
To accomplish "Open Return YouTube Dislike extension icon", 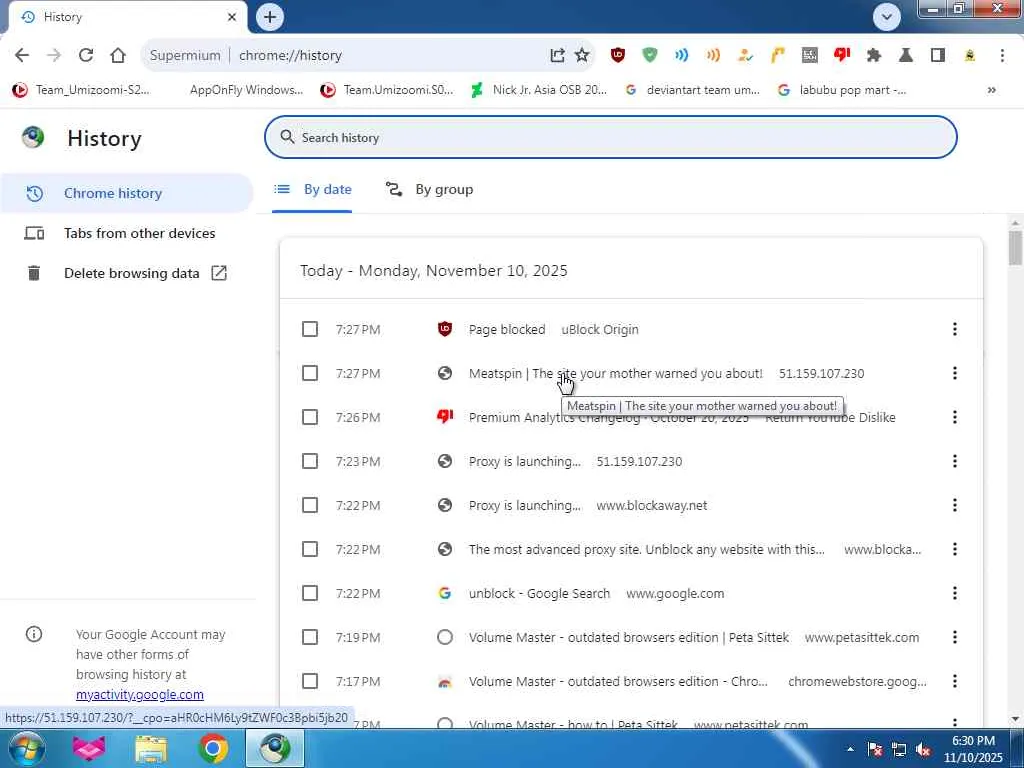I will (x=842, y=56).
